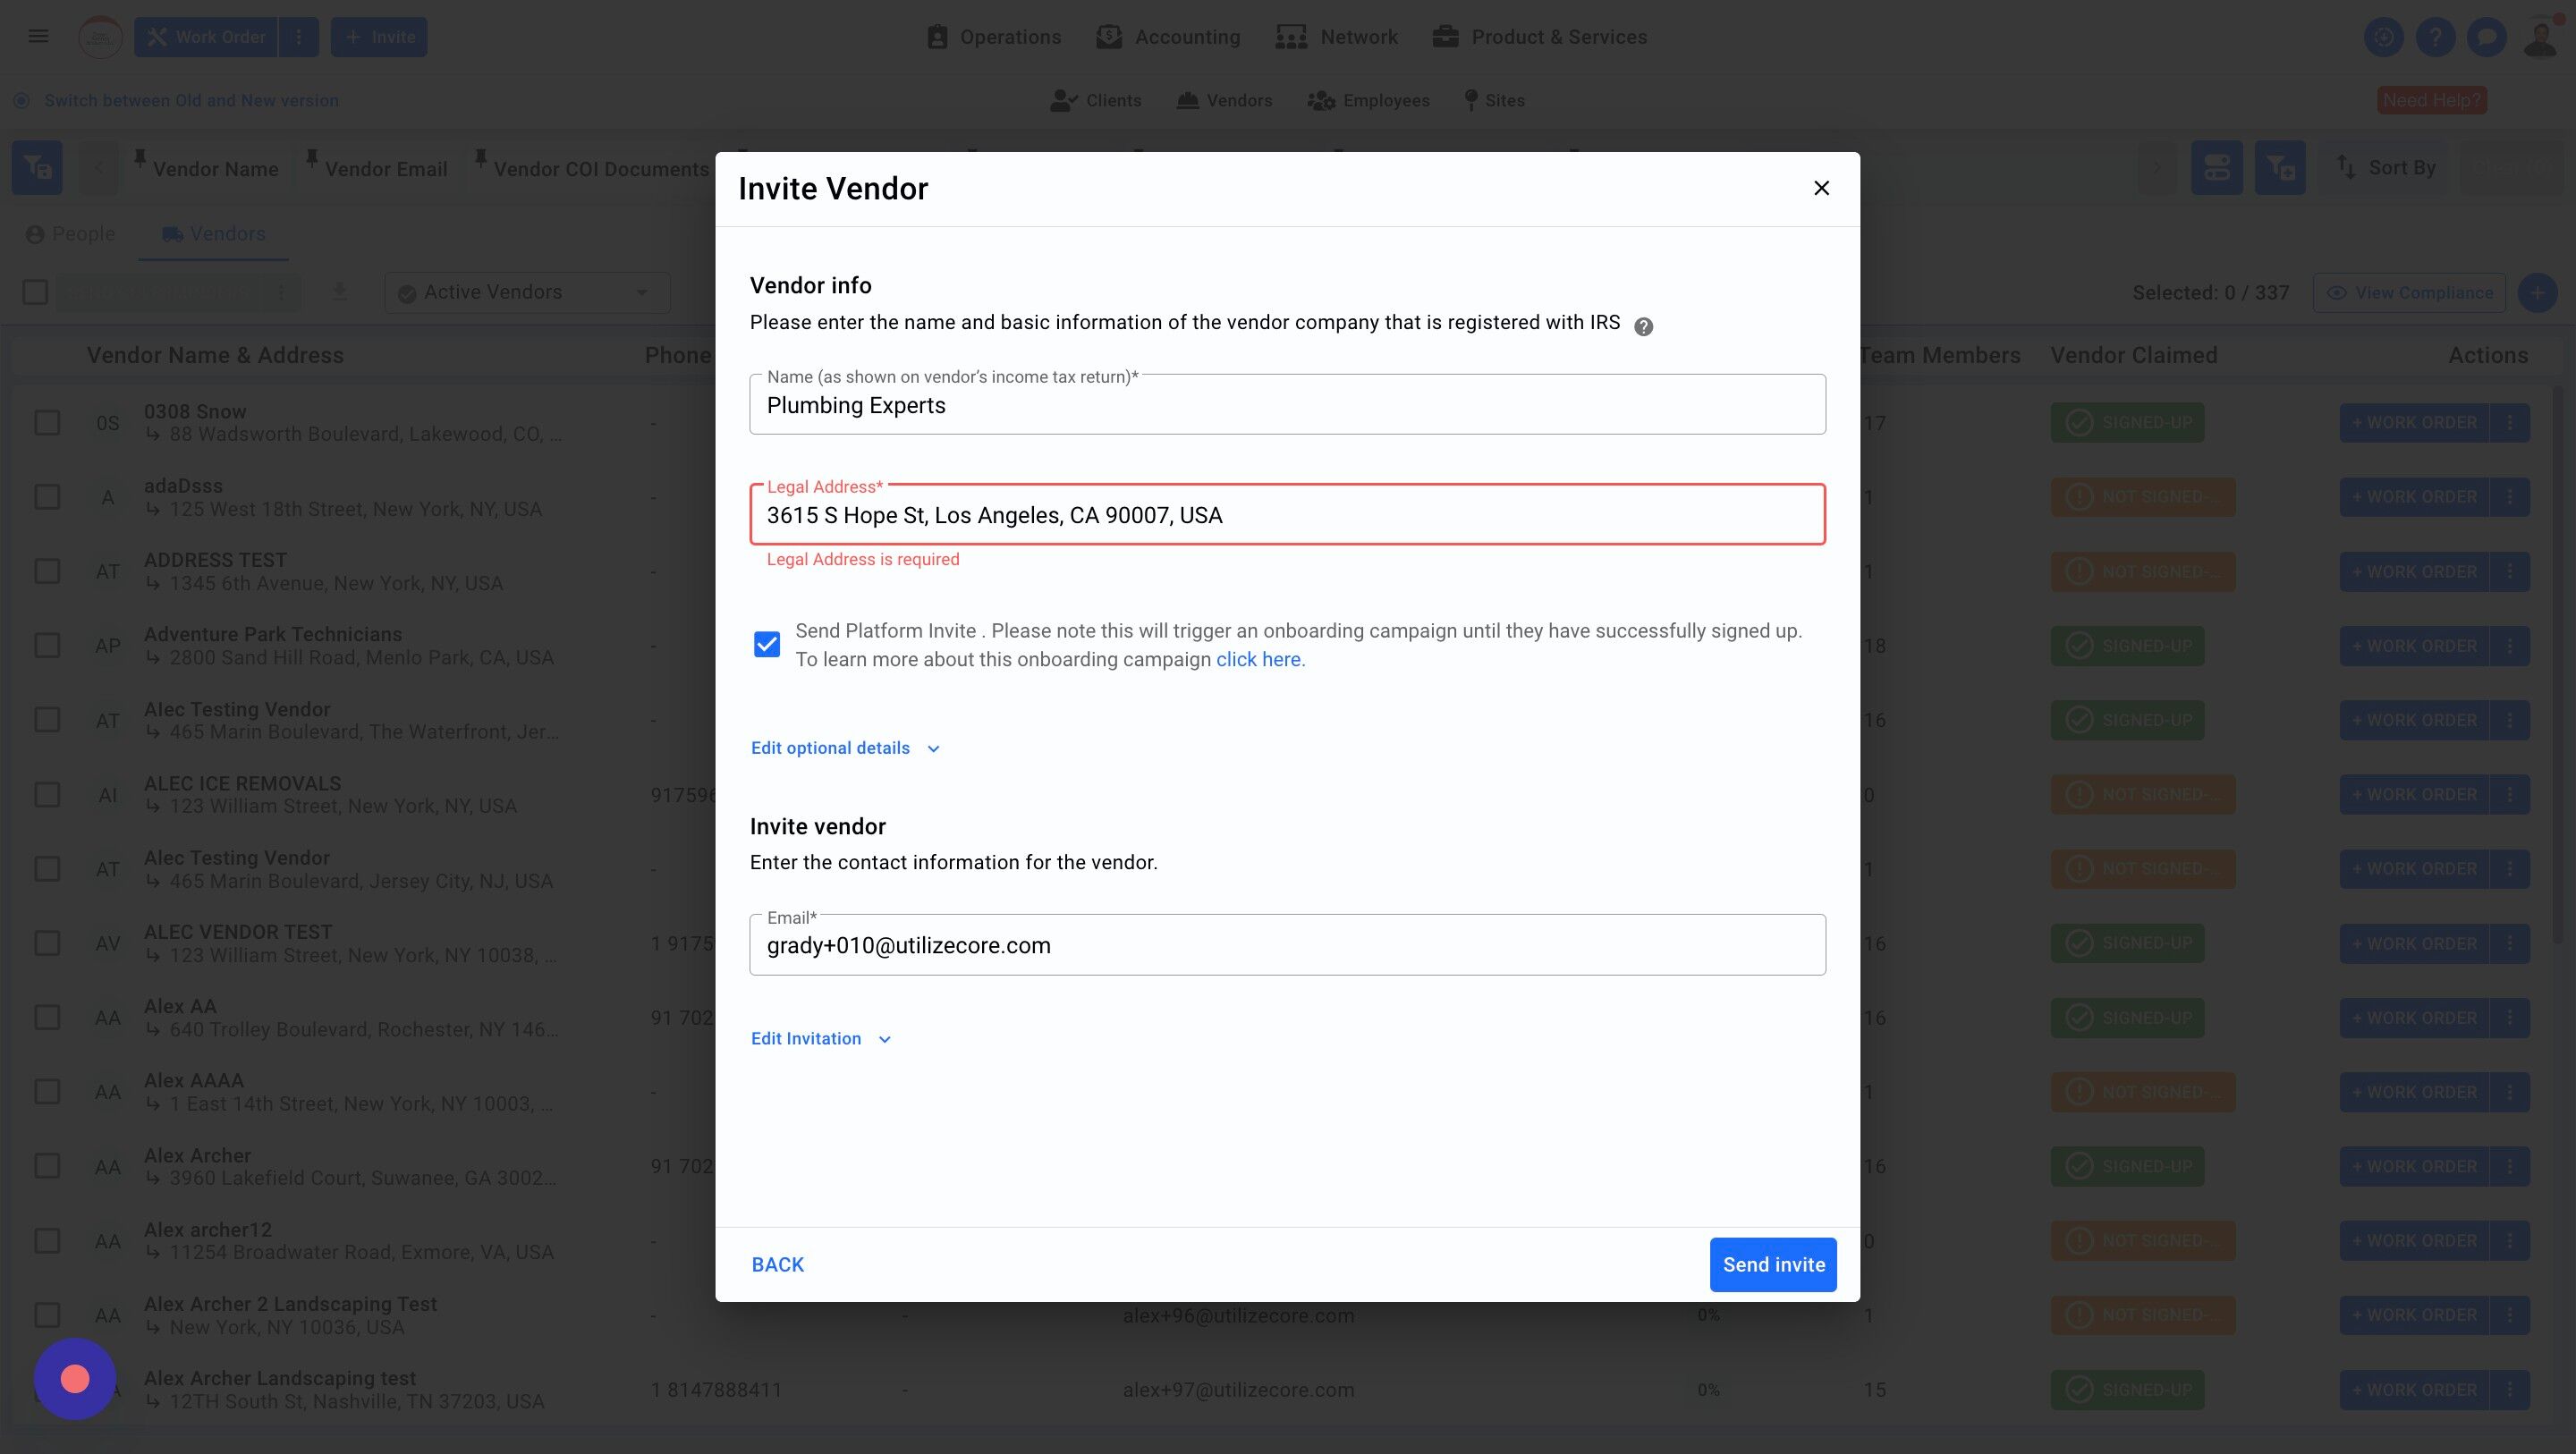Click the filter icon button top-left
This screenshot has height=1454, width=2576.
37,167
